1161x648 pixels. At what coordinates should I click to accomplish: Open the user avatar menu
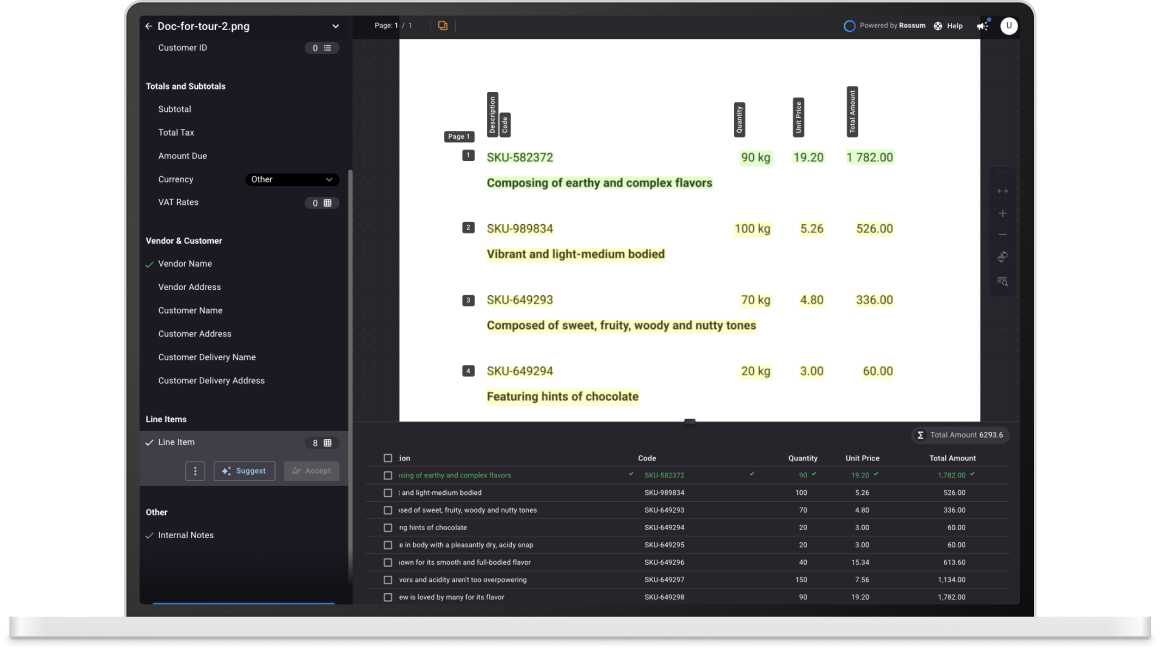click(1009, 26)
